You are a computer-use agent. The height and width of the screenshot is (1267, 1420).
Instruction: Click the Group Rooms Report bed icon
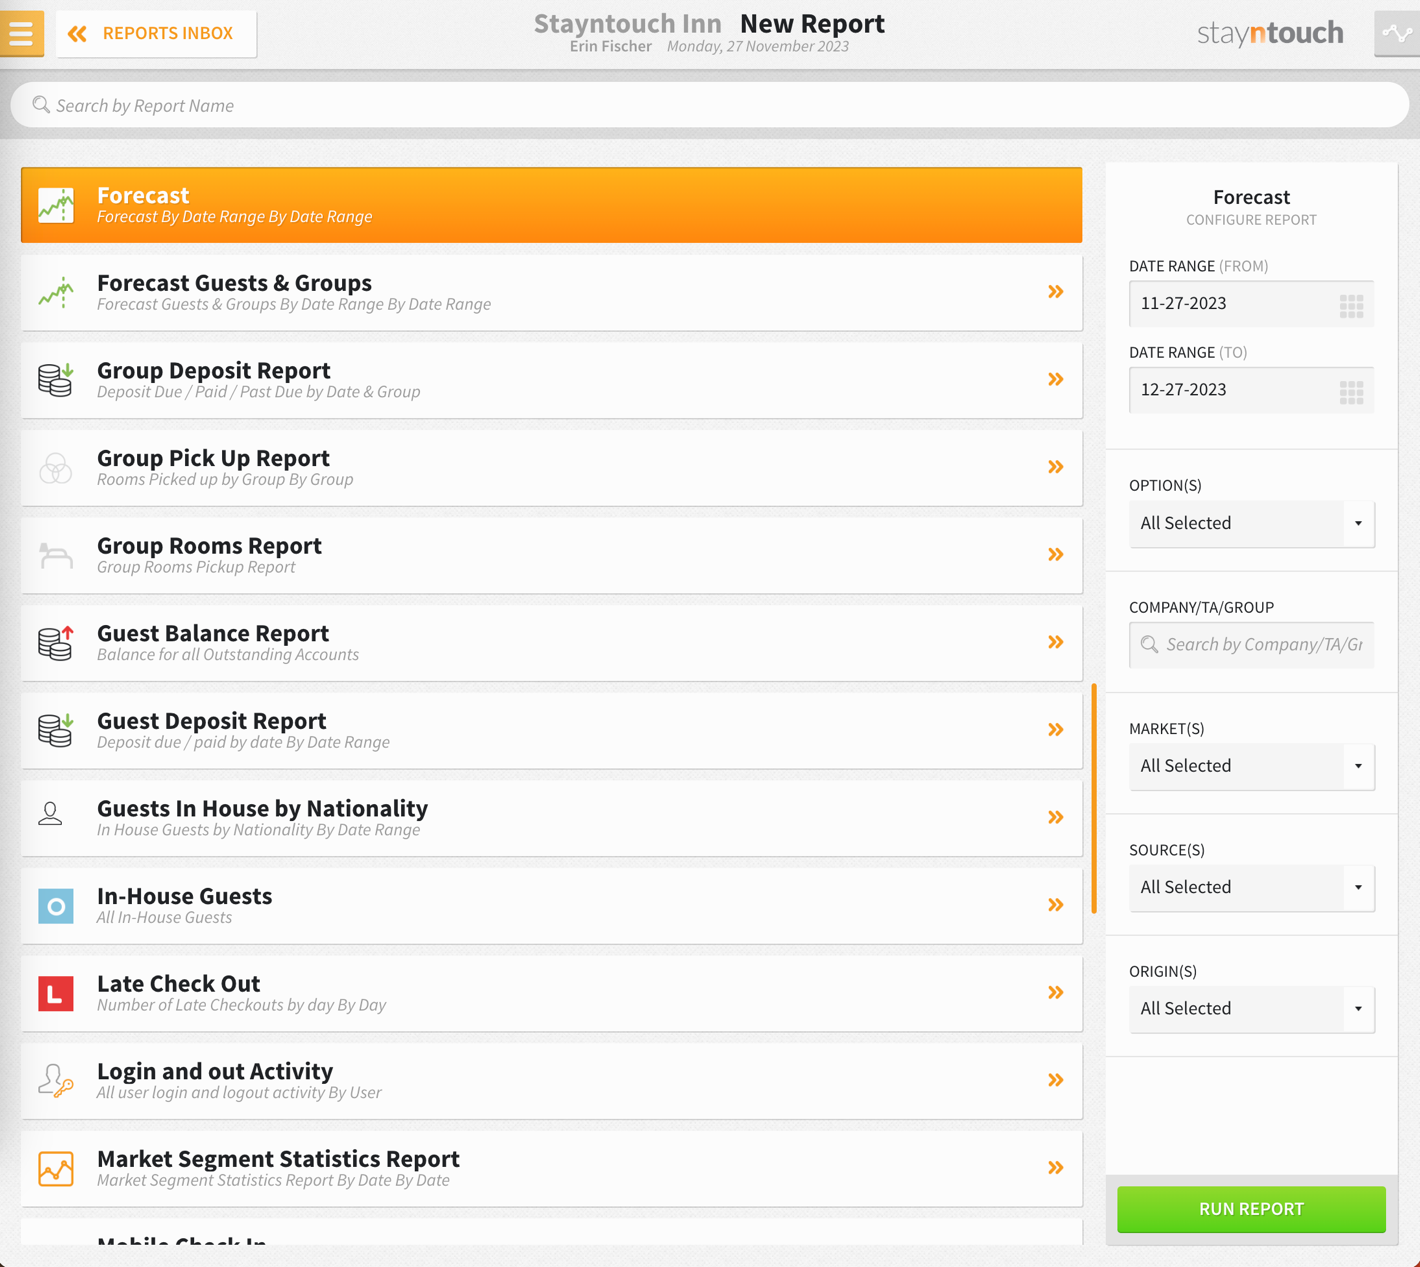[x=56, y=555]
